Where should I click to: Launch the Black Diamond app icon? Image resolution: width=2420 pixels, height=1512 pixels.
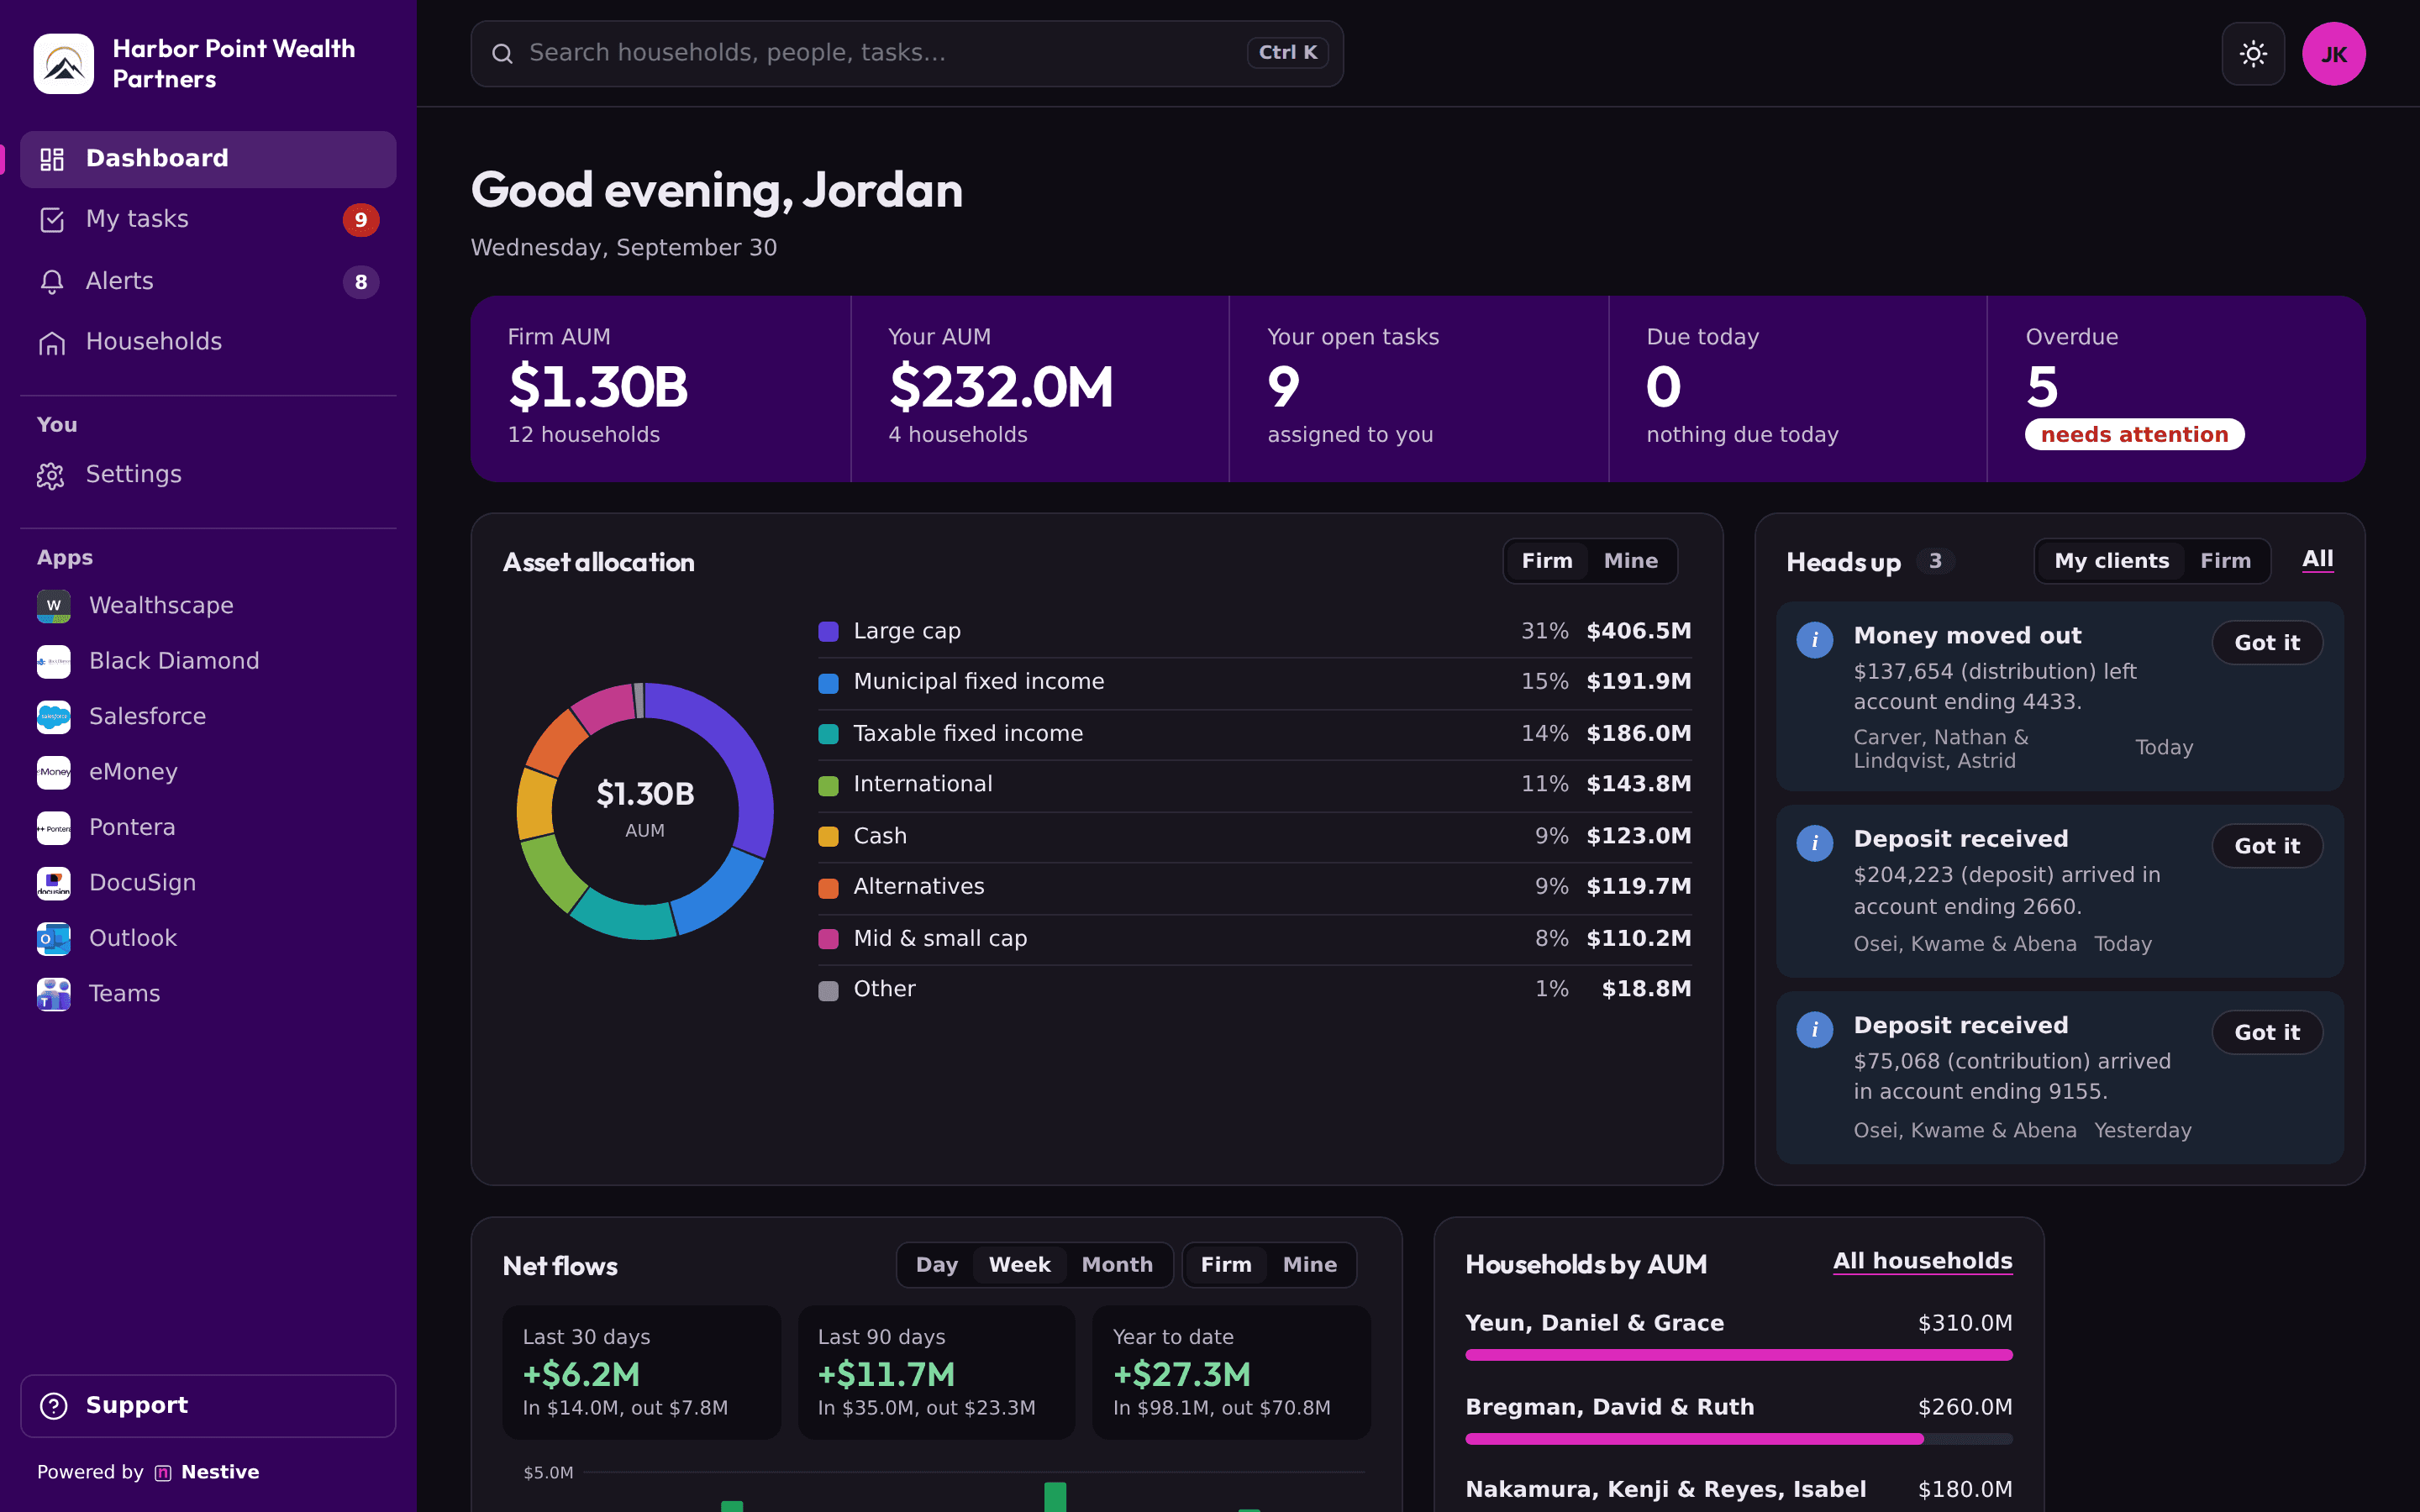[x=54, y=661]
